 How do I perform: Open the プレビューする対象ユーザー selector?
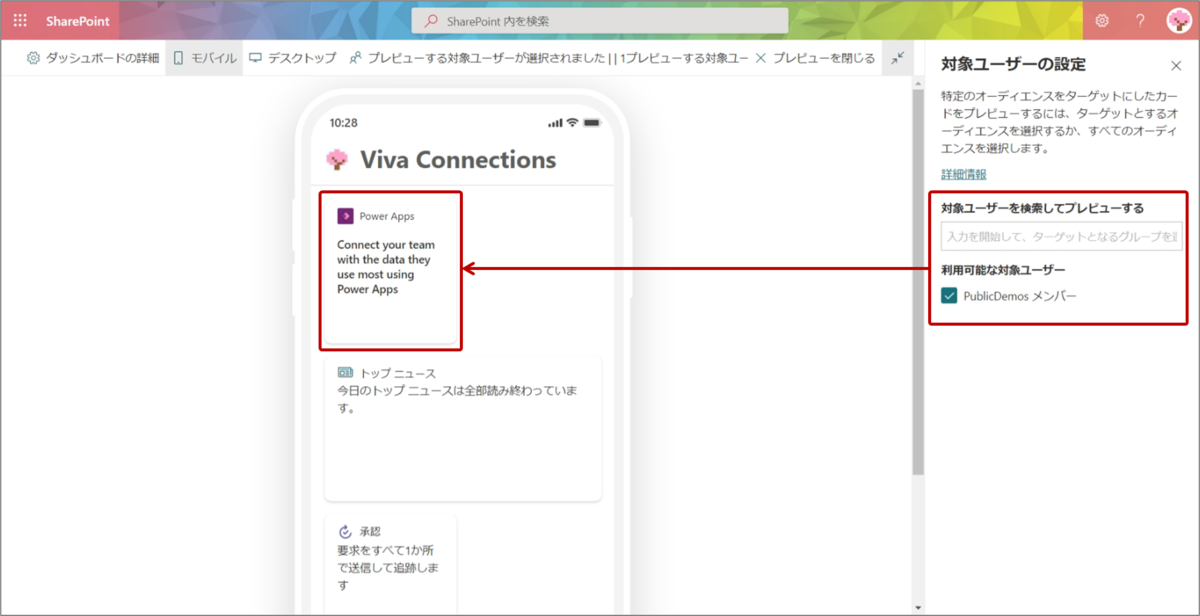[x=549, y=58]
